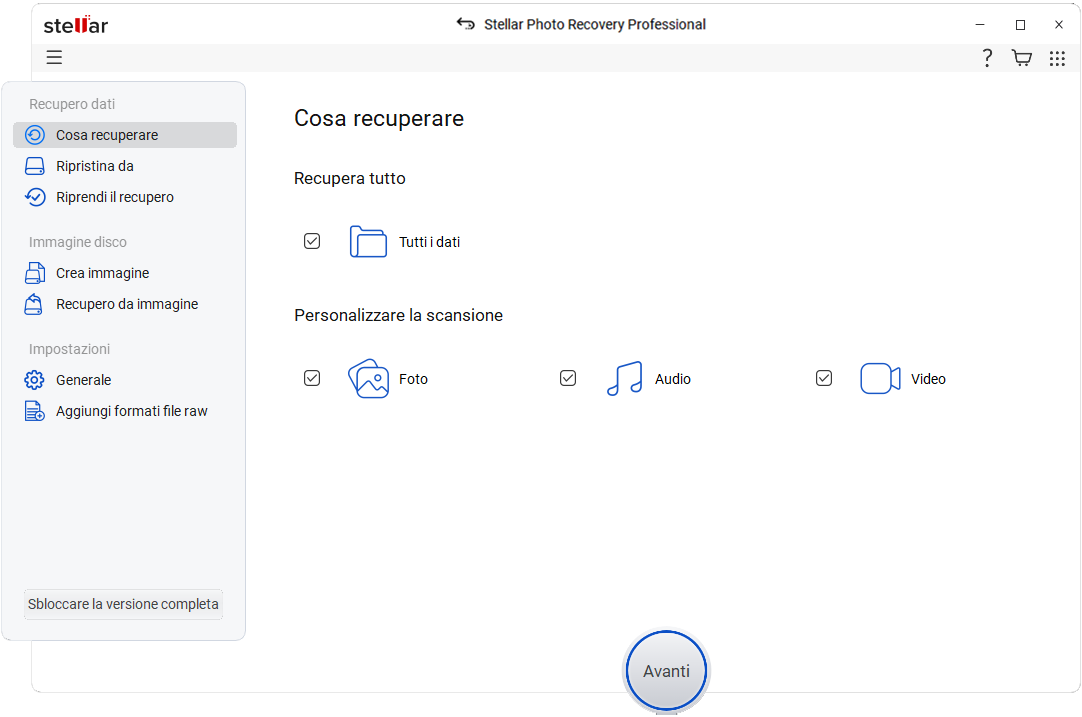Open Aggiungi formati file raw
Viewport: 1082px width, 717px height.
125,411
